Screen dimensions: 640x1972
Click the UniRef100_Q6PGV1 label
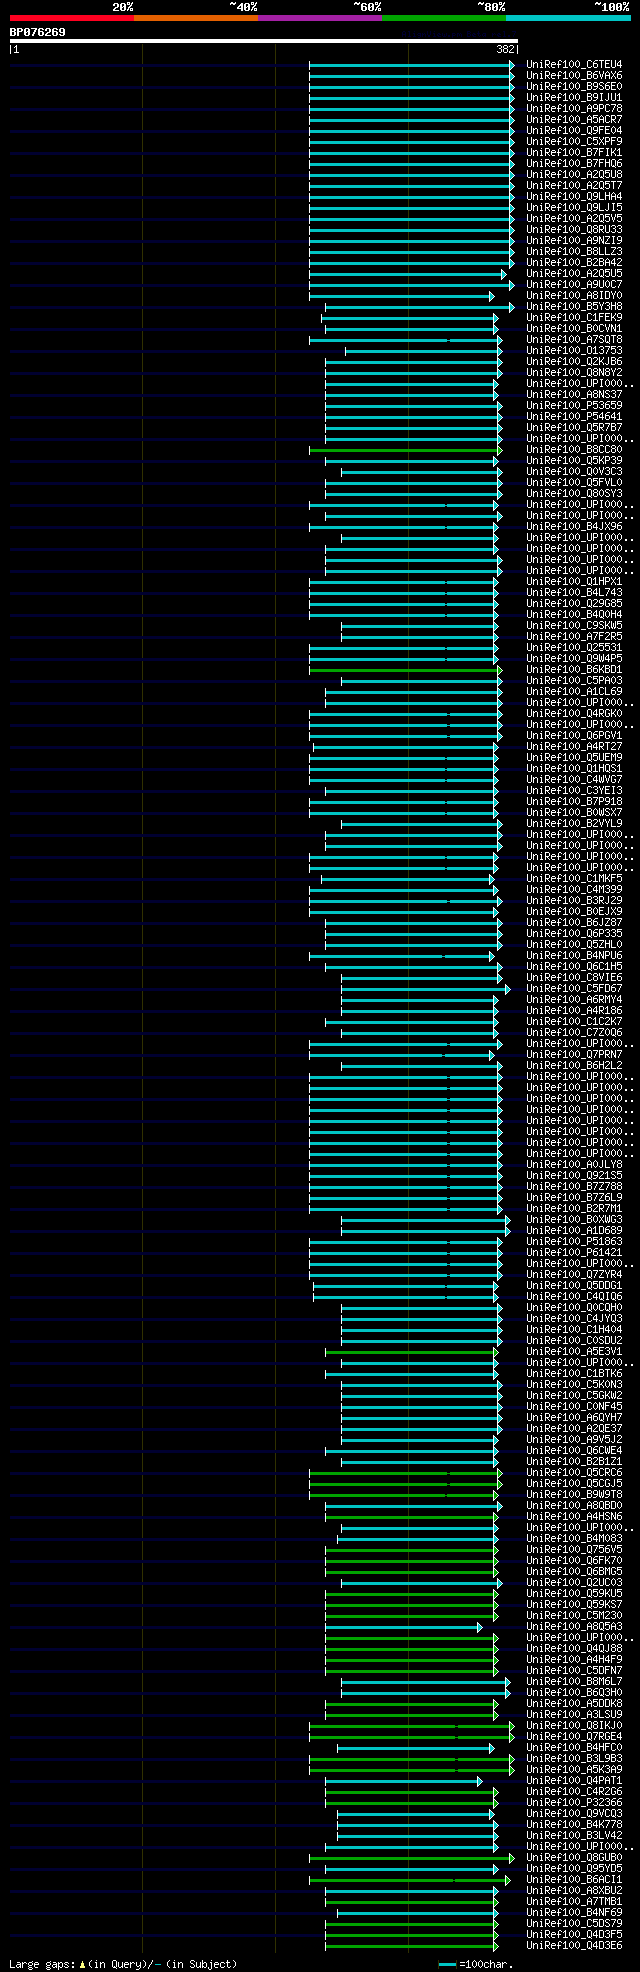click(x=574, y=736)
